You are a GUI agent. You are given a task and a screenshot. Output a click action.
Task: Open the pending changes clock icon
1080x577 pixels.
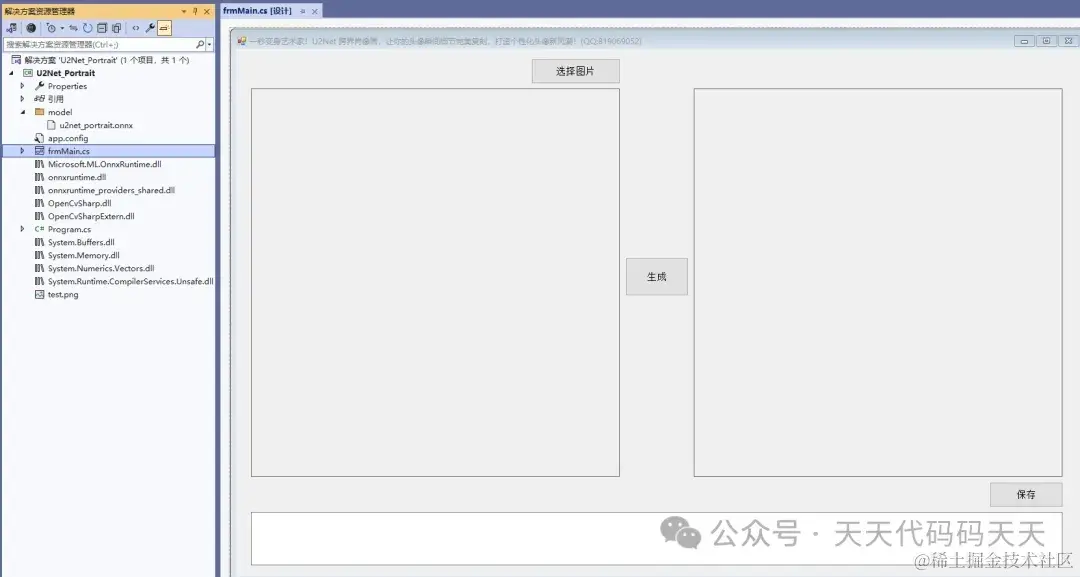(52, 29)
